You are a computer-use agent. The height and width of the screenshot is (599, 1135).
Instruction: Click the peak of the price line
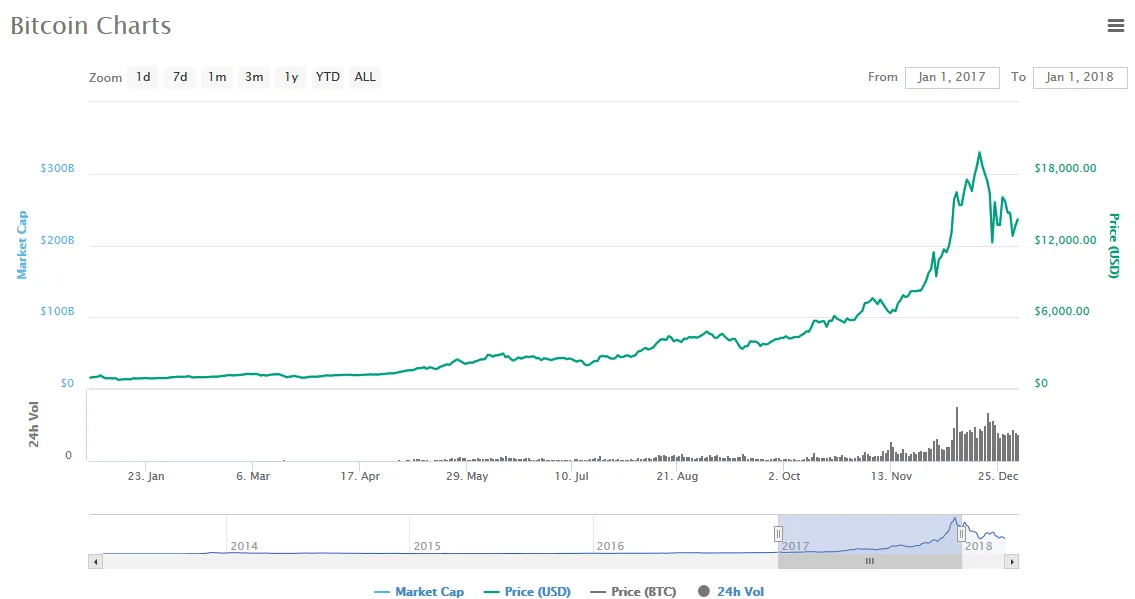pos(979,153)
